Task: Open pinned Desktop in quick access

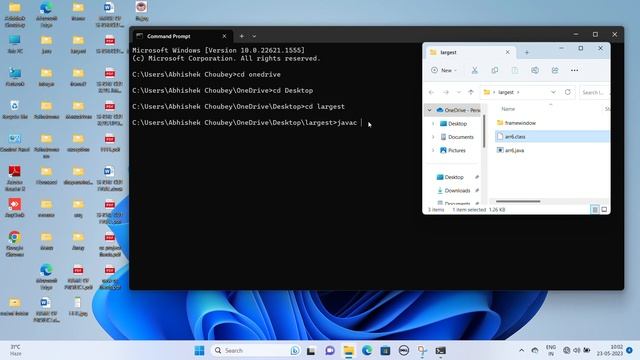Action: [x=450, y=177]
